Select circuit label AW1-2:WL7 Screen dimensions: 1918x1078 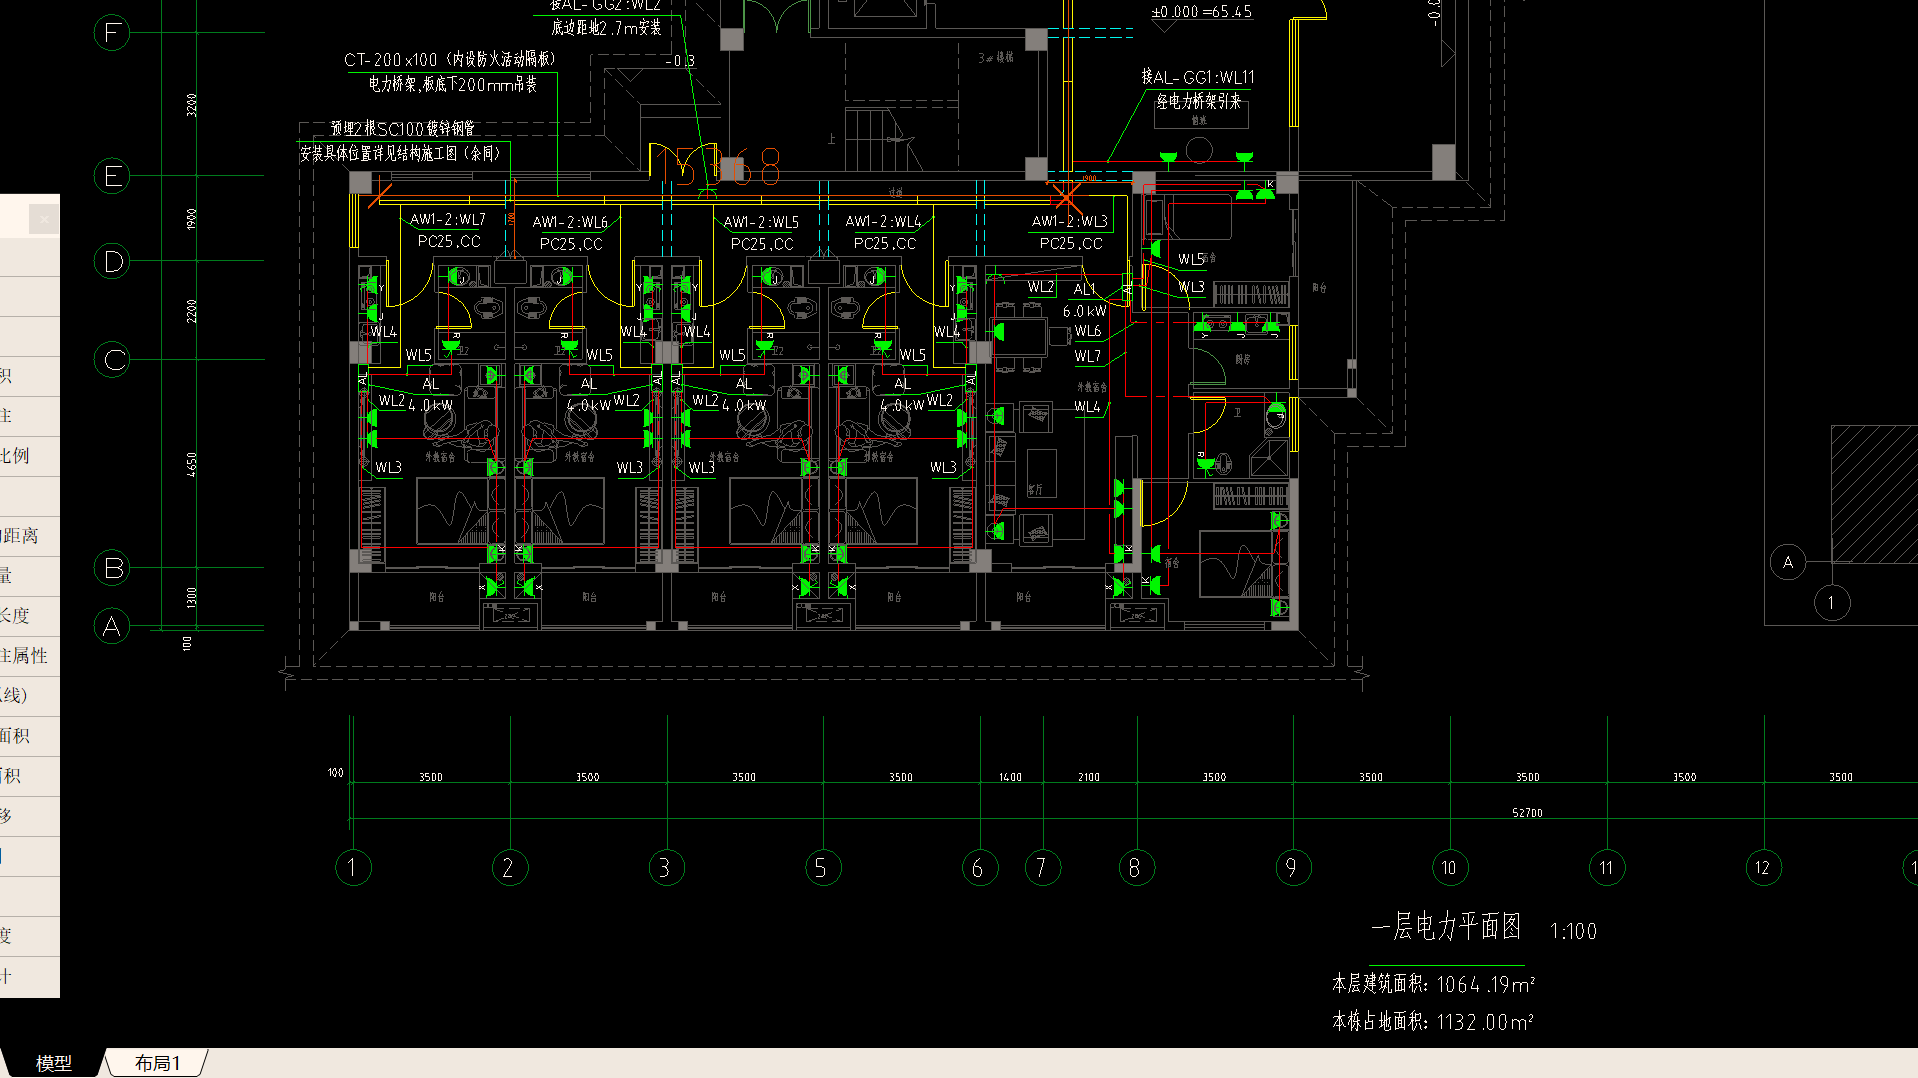[x=448, y=219]
